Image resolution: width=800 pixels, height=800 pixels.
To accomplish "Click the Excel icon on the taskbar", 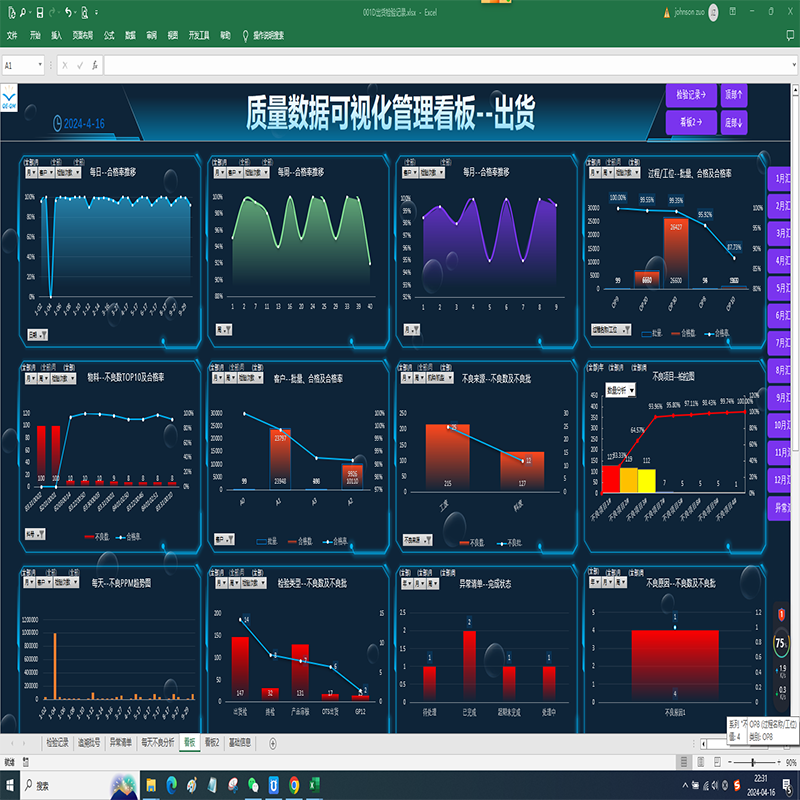I will [x=314, y=785].
